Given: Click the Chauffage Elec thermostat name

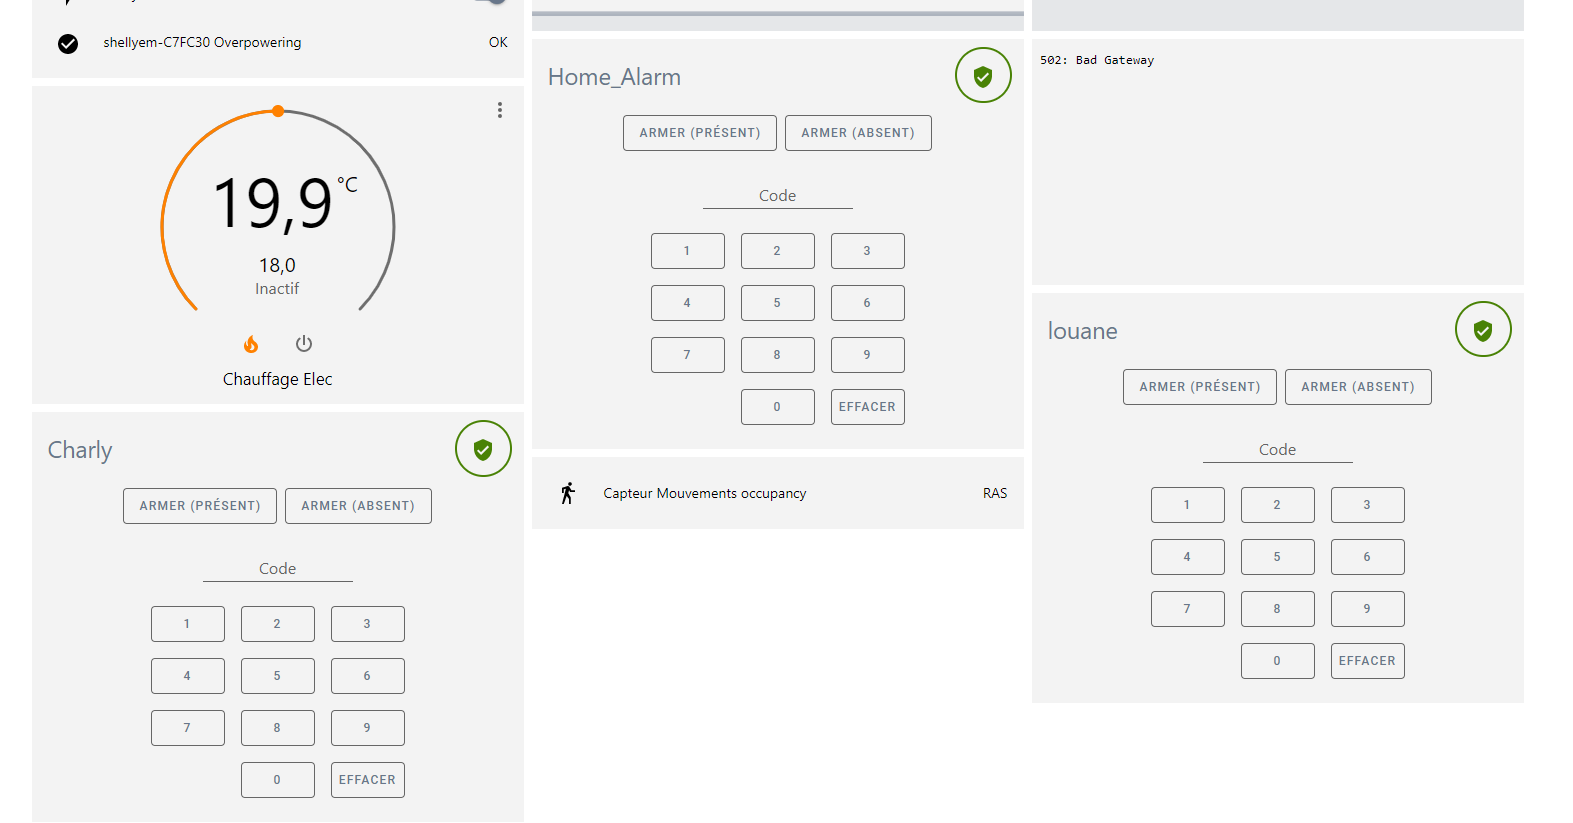Looking at the screenshot, I should [278, 379].
